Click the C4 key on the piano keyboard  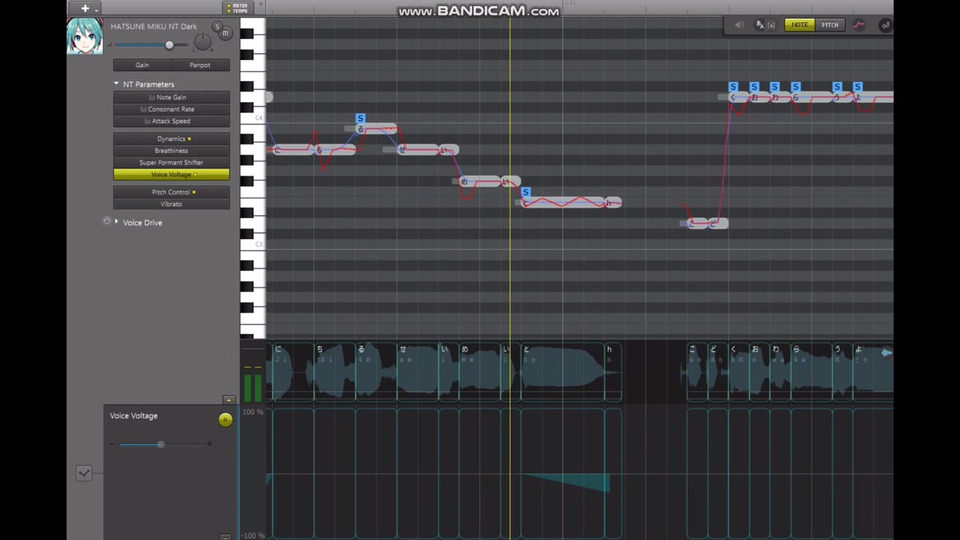[253, 118]
